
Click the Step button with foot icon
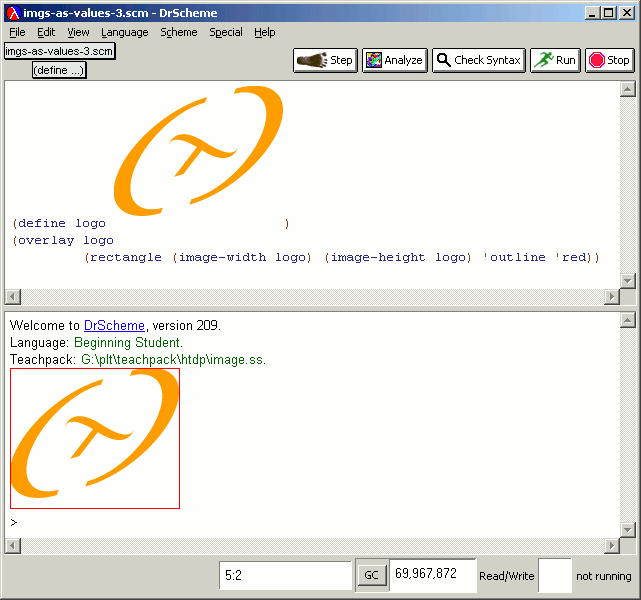click(325, 60)
